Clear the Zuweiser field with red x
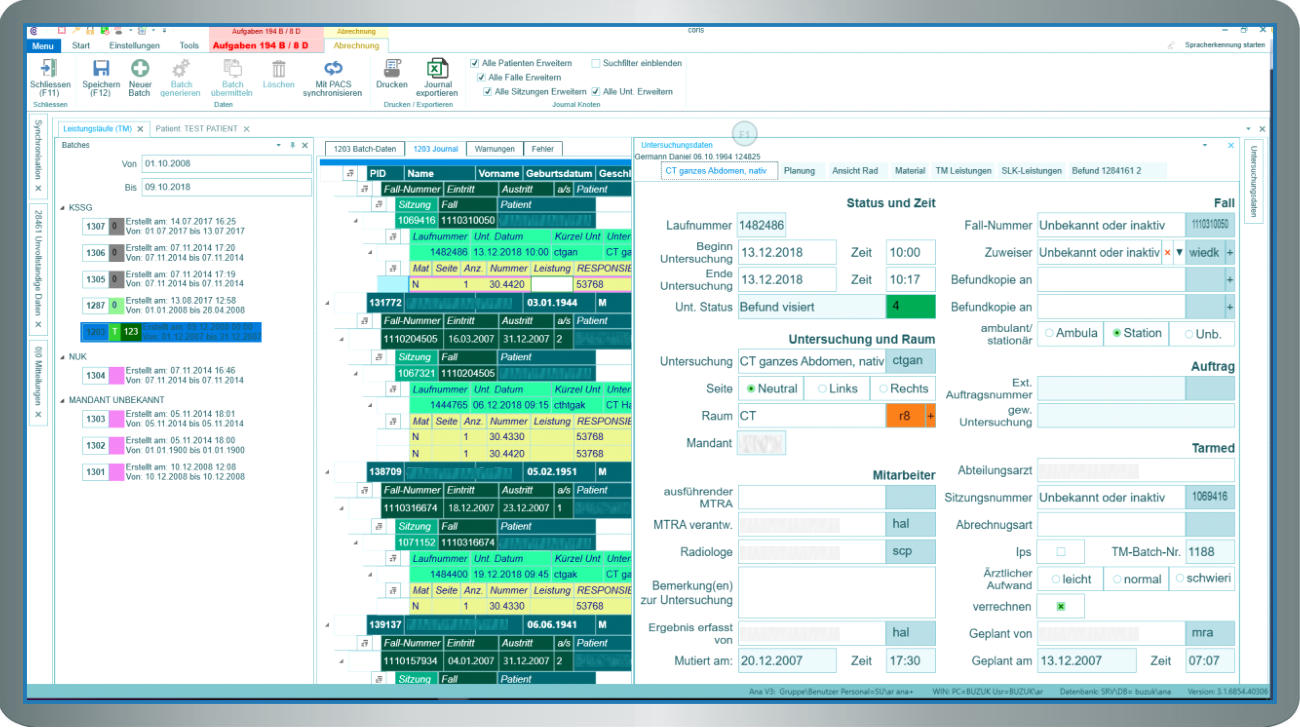Screen dimensions: 1300x728 click(1167, 253)
